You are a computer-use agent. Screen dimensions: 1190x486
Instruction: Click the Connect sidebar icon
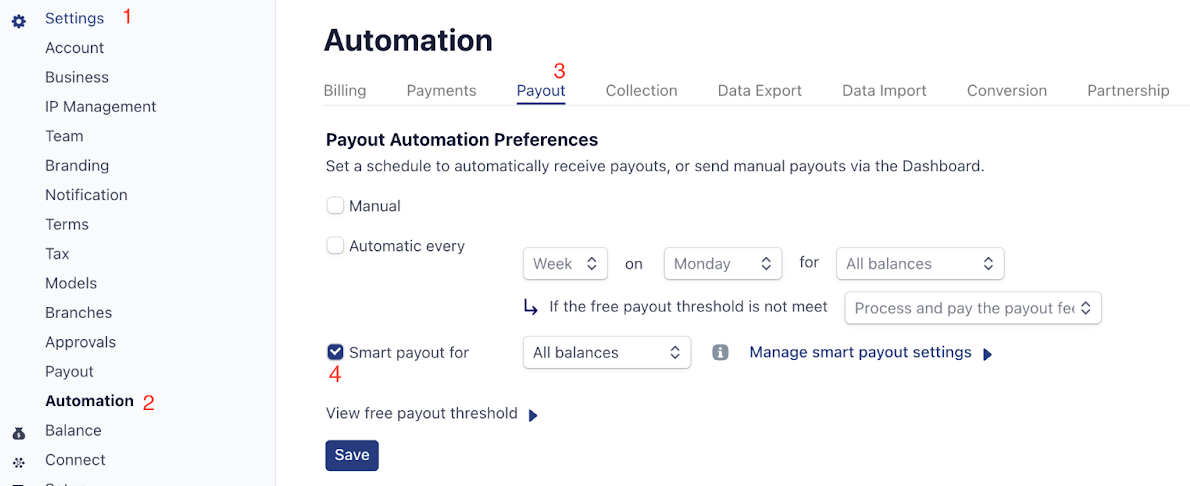click(19, 462)
